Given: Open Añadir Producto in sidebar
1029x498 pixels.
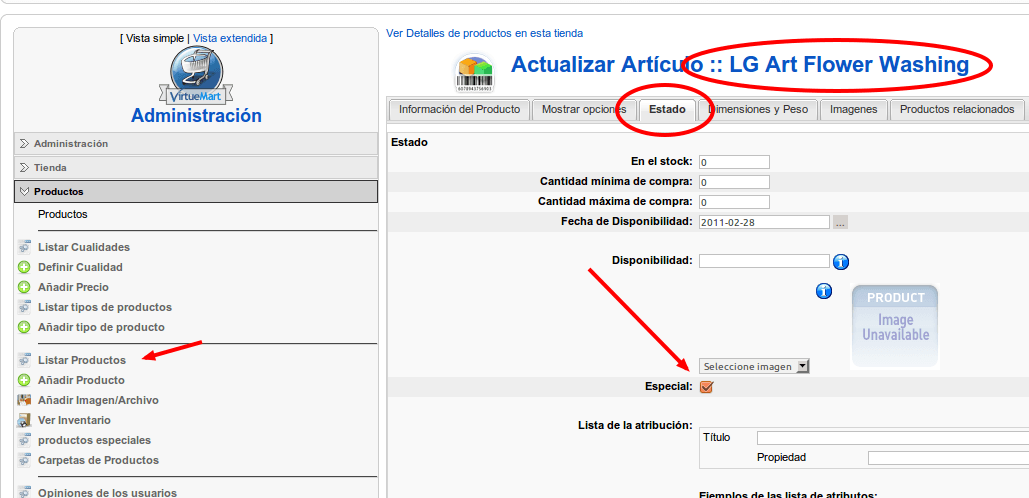Looking at the screenshot, I should point(81,380).
